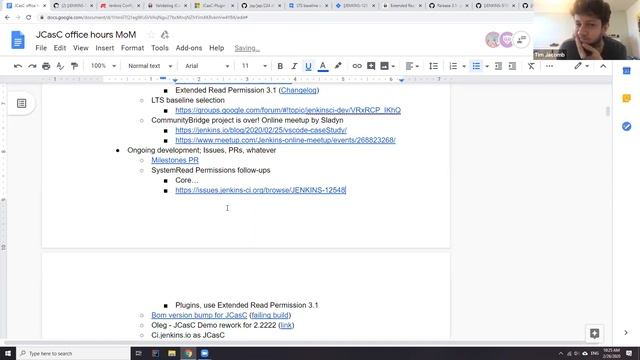Open the Format menu

(133, 48)
